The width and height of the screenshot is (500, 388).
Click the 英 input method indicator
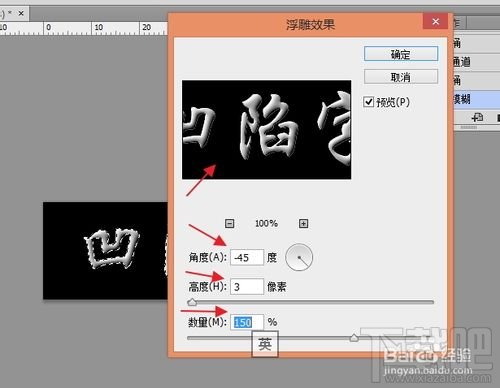tap(265, 344)
